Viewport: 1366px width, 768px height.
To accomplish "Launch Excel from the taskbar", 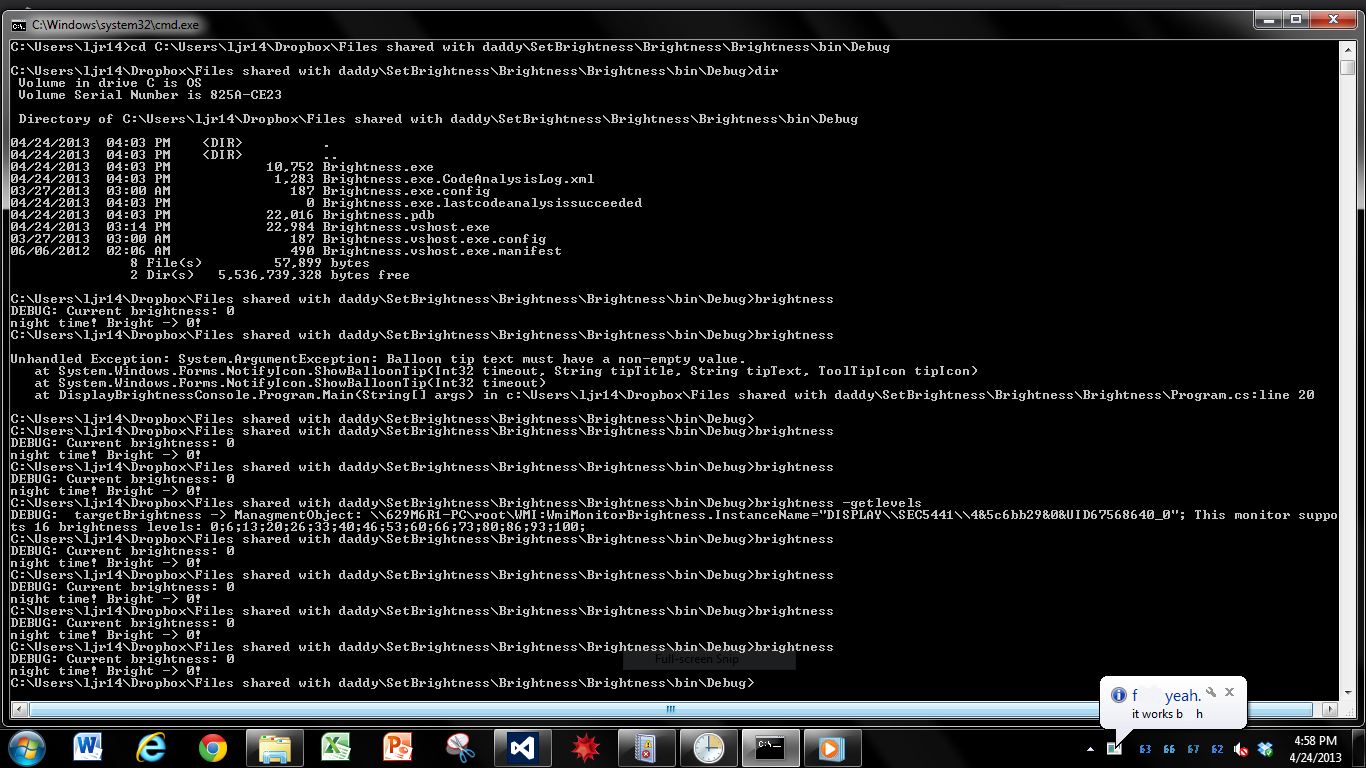I will point(336,747).
